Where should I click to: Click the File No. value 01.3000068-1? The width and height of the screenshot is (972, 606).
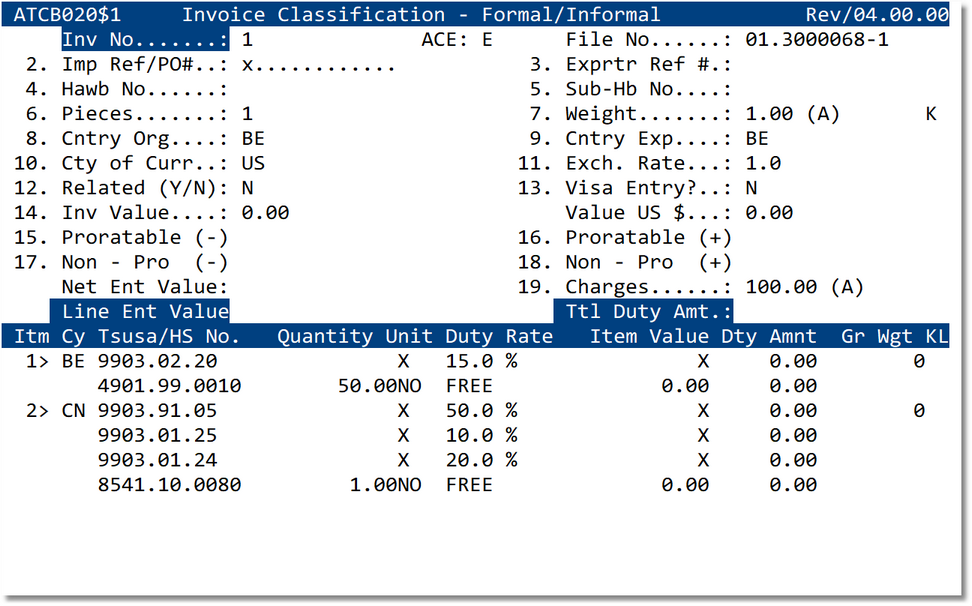click(816, 40)
